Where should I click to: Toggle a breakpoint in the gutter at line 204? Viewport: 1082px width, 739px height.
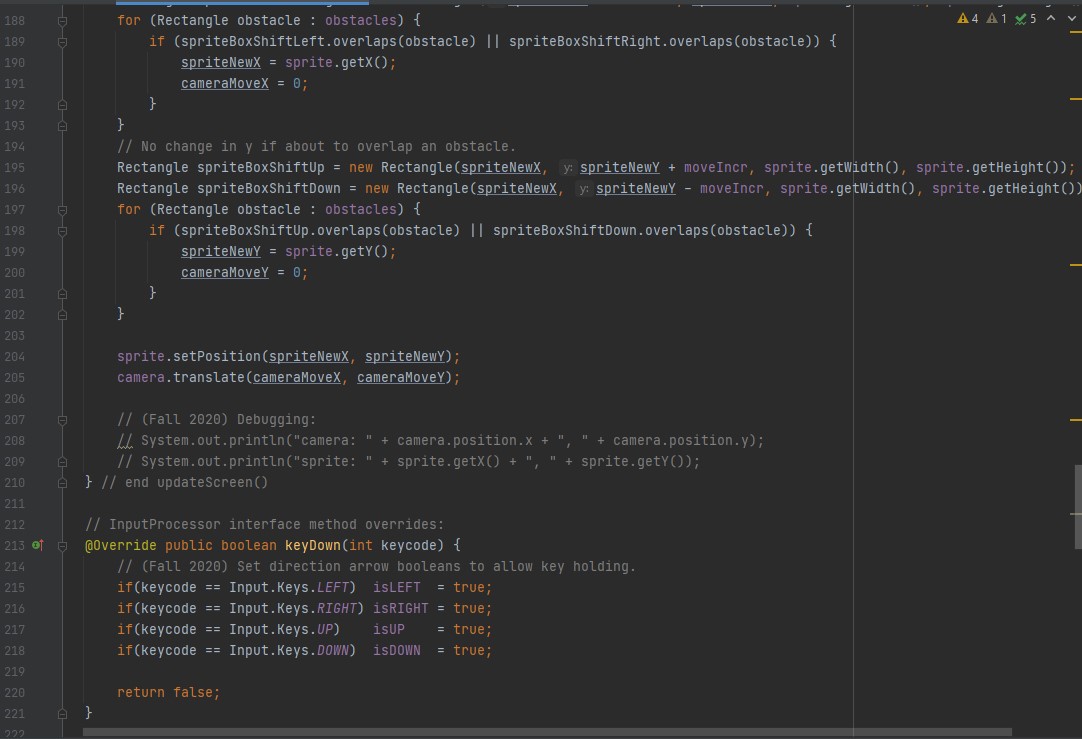tap(42, 356)
